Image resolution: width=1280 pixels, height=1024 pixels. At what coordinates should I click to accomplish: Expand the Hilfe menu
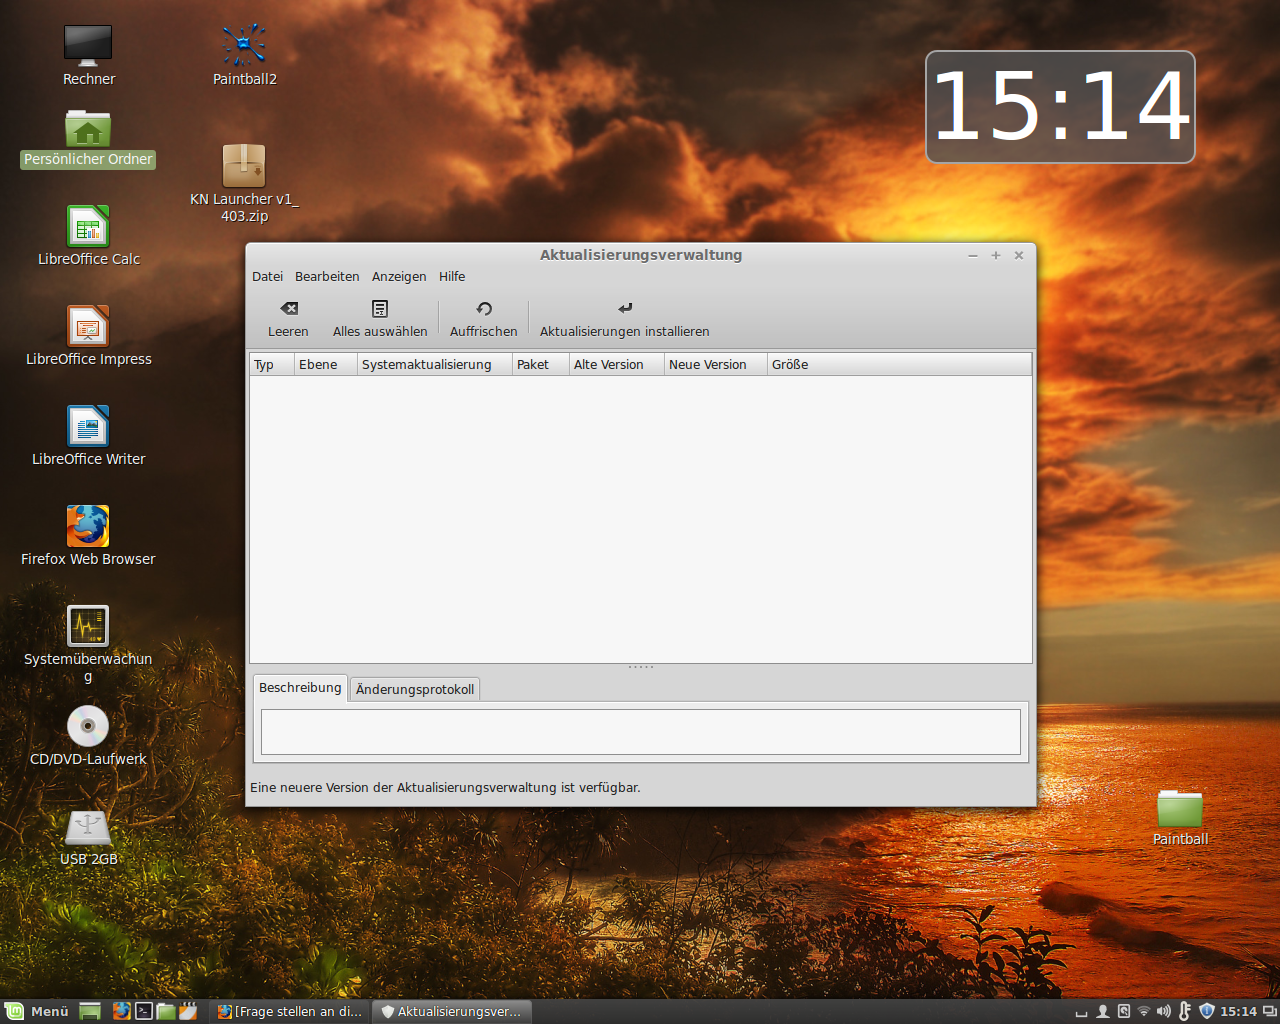pyautogui.click(x=452, y=277)
